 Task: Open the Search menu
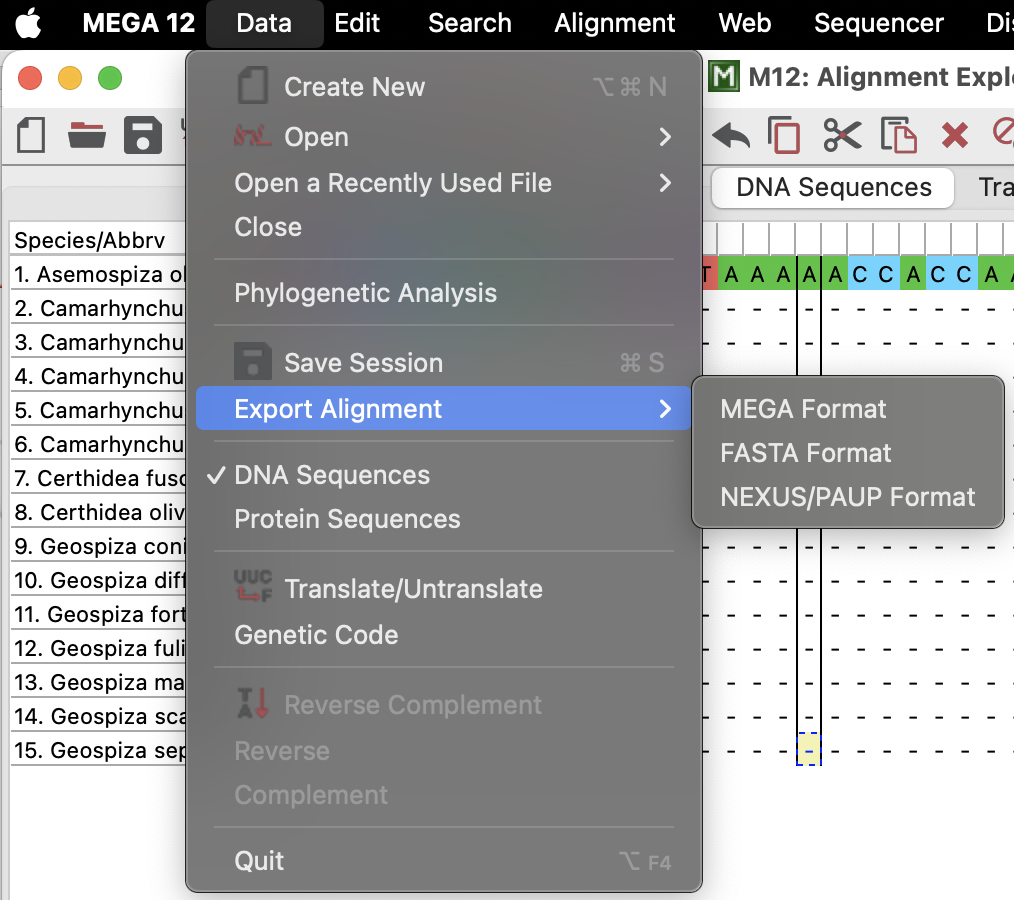point(469,23)
